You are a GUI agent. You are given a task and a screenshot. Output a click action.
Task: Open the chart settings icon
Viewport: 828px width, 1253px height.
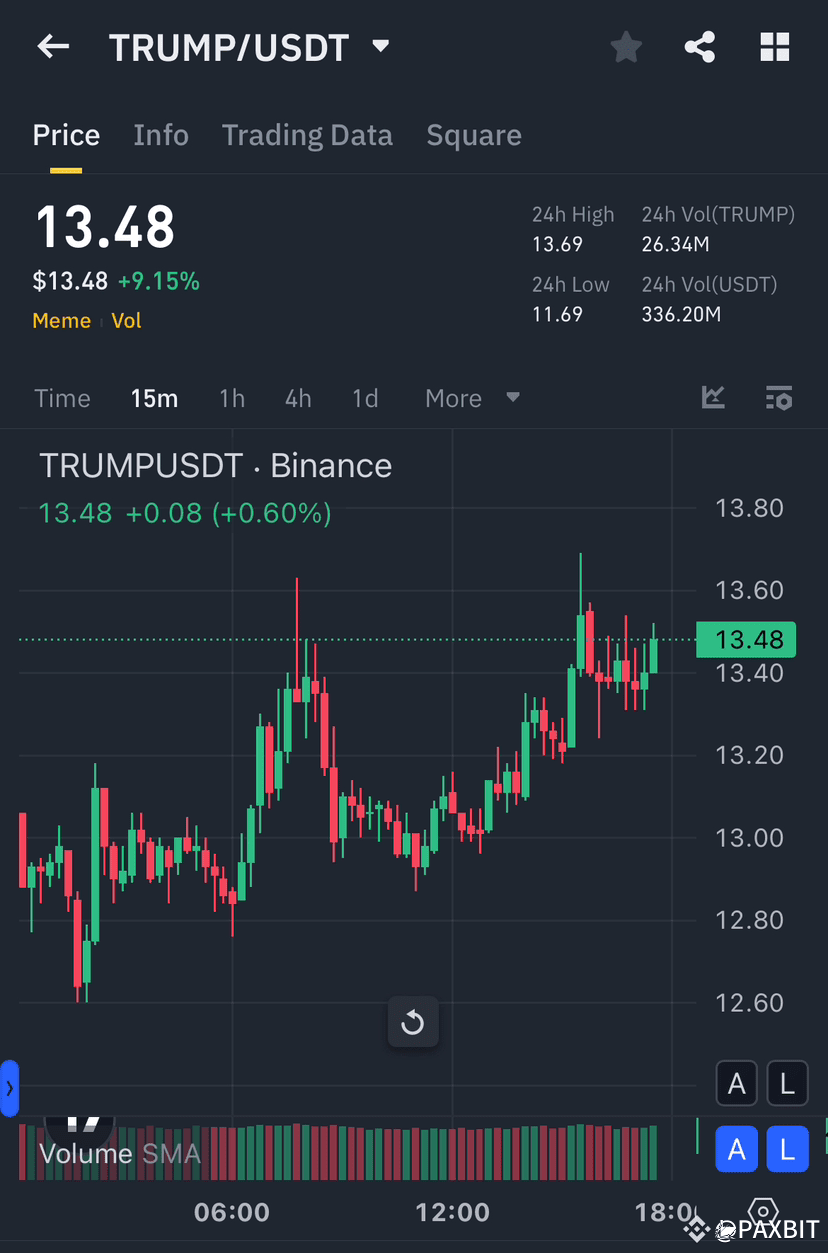pos(779,398)
